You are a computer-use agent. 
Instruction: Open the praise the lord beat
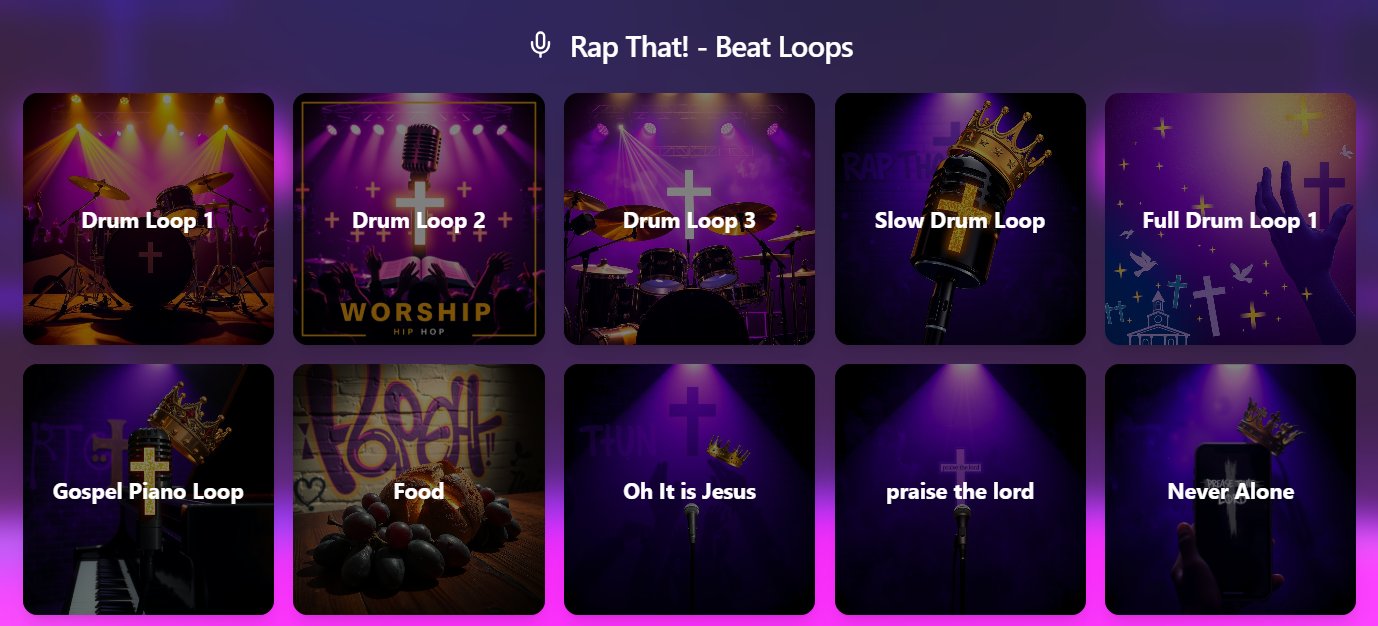[960, 489]
